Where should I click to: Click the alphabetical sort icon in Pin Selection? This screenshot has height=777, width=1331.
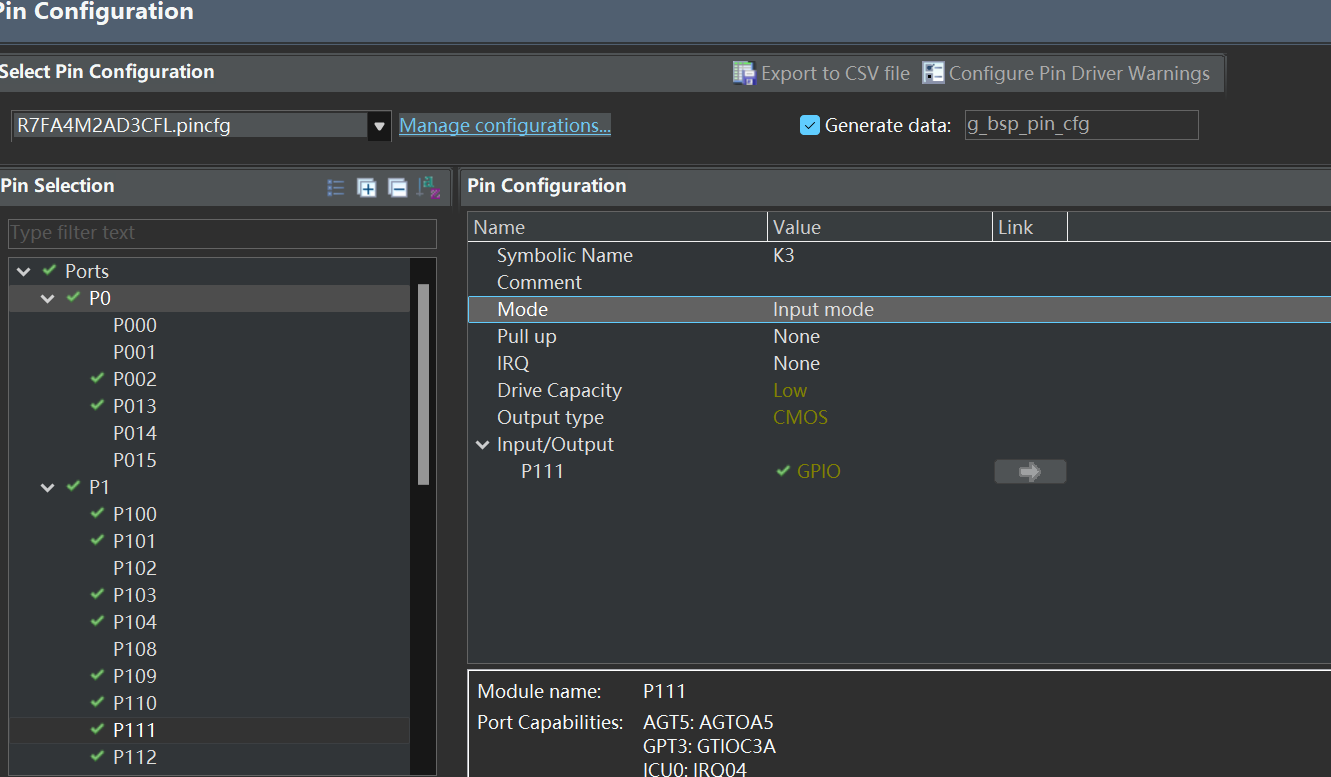click(x=428, y=187)
